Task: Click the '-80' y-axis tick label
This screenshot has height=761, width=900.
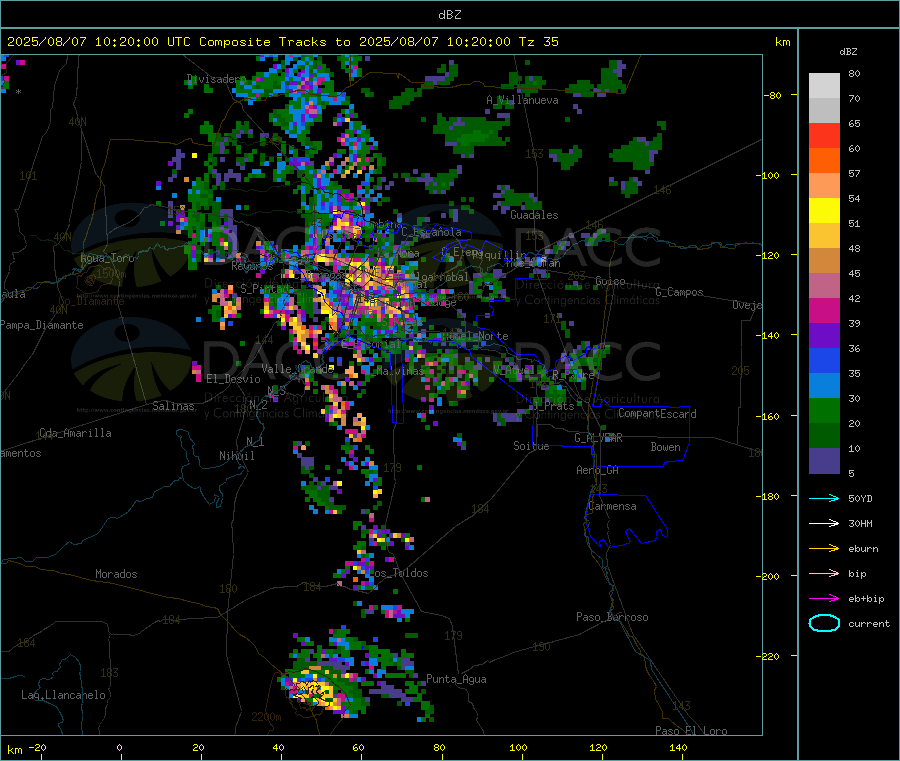Action: 772,95
